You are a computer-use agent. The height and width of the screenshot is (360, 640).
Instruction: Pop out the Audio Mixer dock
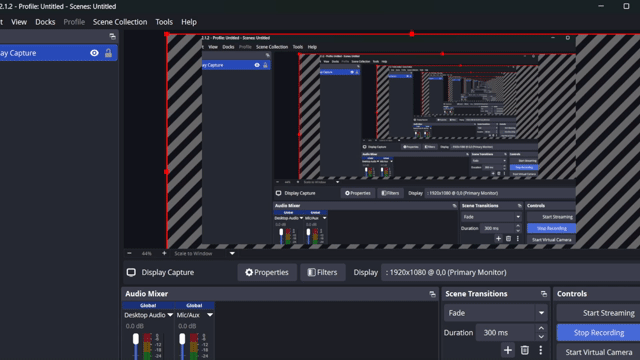432,294
